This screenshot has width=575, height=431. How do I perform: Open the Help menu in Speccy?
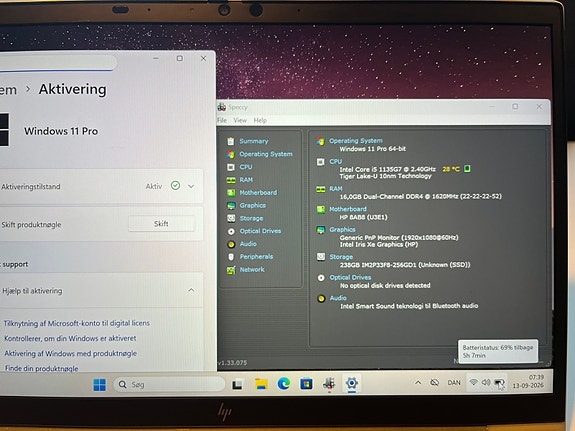tap(260, 120)
